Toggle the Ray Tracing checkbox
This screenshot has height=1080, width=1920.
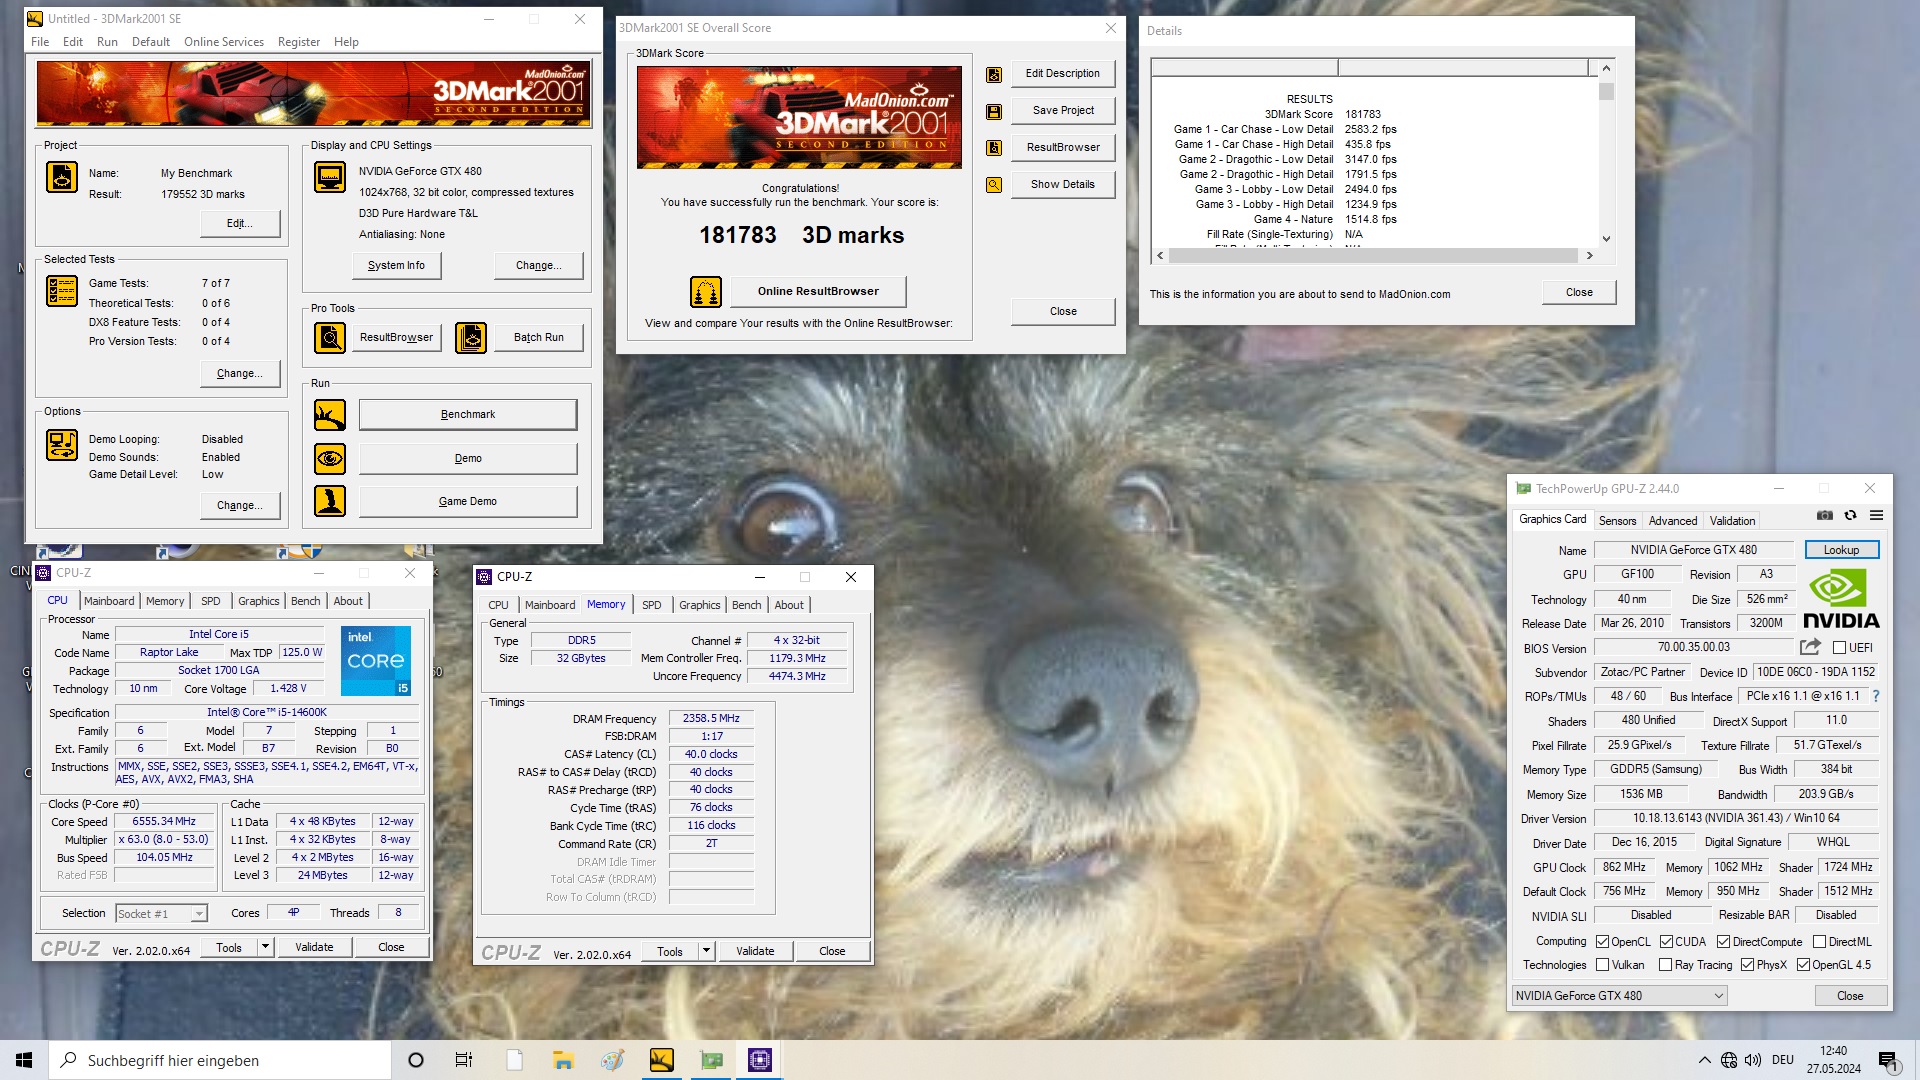tap(1666, 965)
